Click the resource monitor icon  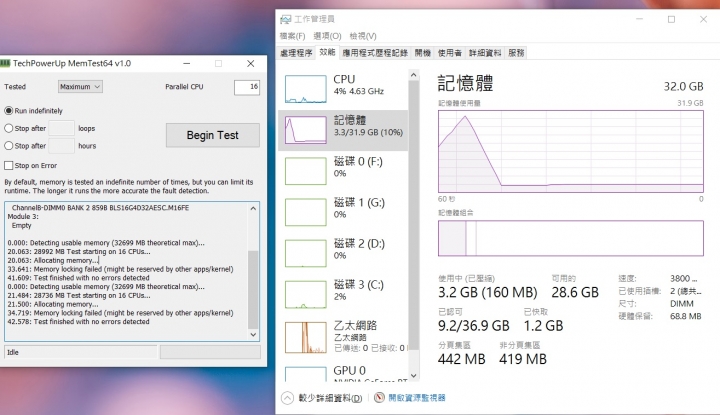(x=379, y=398)
